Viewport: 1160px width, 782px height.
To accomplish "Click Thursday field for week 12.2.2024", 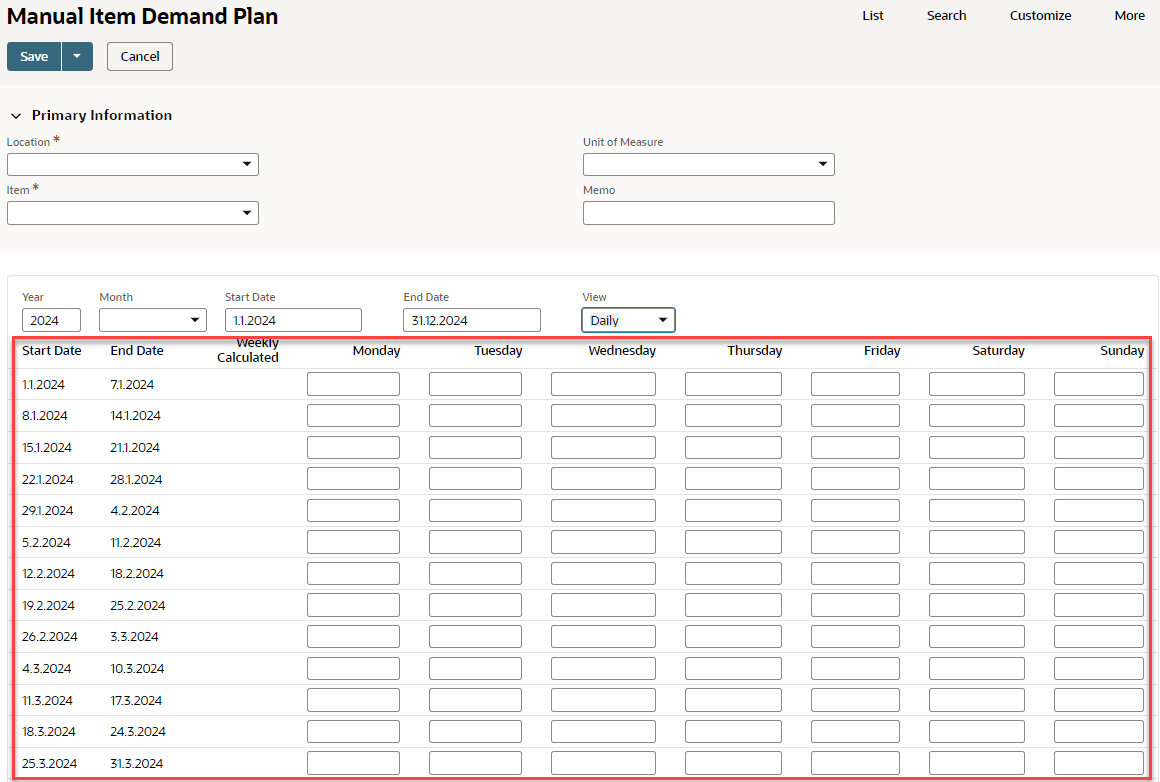I will pyautogui.click(x=733, y=573).
